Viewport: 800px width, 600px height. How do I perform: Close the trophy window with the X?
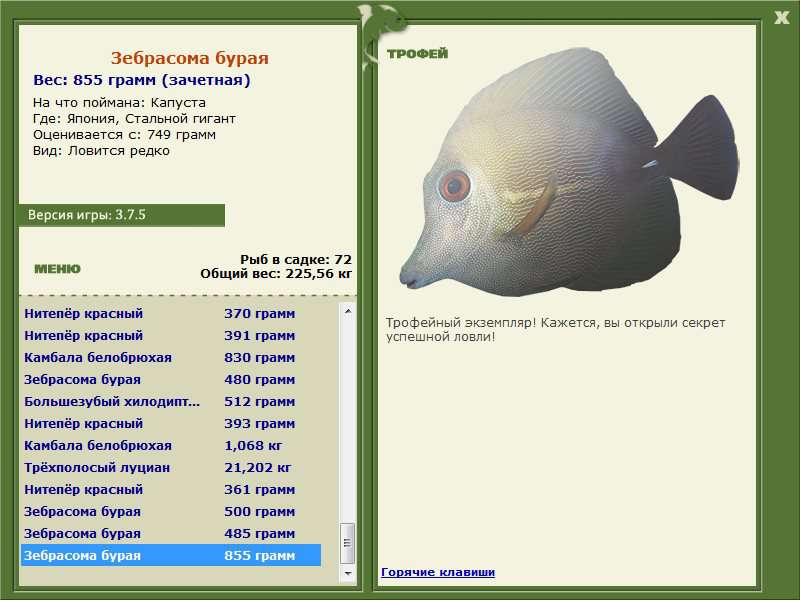pyautogui.click(x=781, y=17)
